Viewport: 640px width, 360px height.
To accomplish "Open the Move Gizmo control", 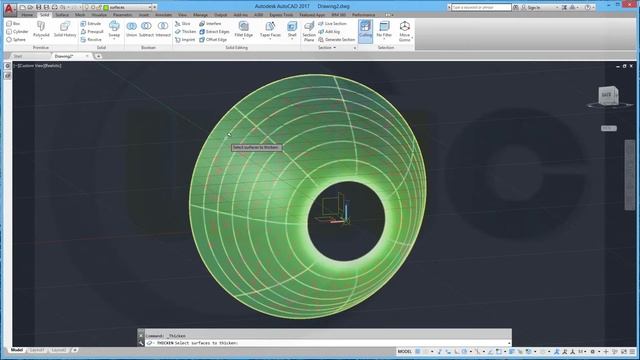I will click(404, 31).
